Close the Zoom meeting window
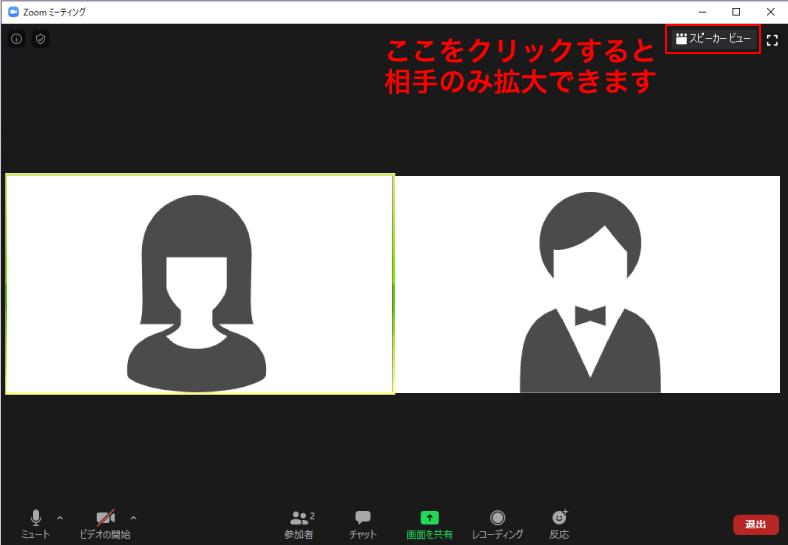This screenshot has height=545, width=788. pos(770,12)
